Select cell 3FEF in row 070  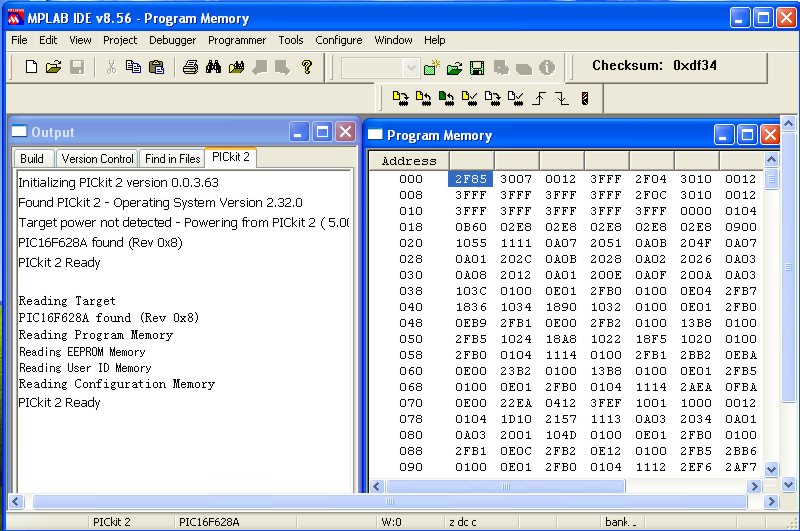point(606,403)
